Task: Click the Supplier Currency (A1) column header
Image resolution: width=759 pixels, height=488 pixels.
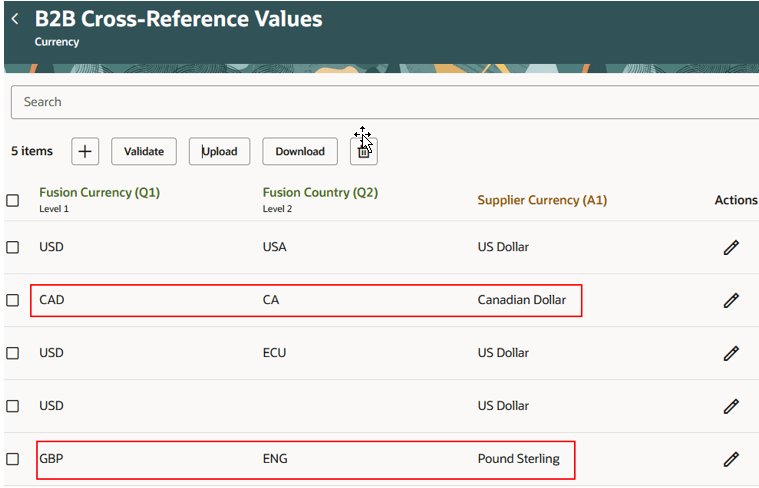Action: [x=542, y=200]
